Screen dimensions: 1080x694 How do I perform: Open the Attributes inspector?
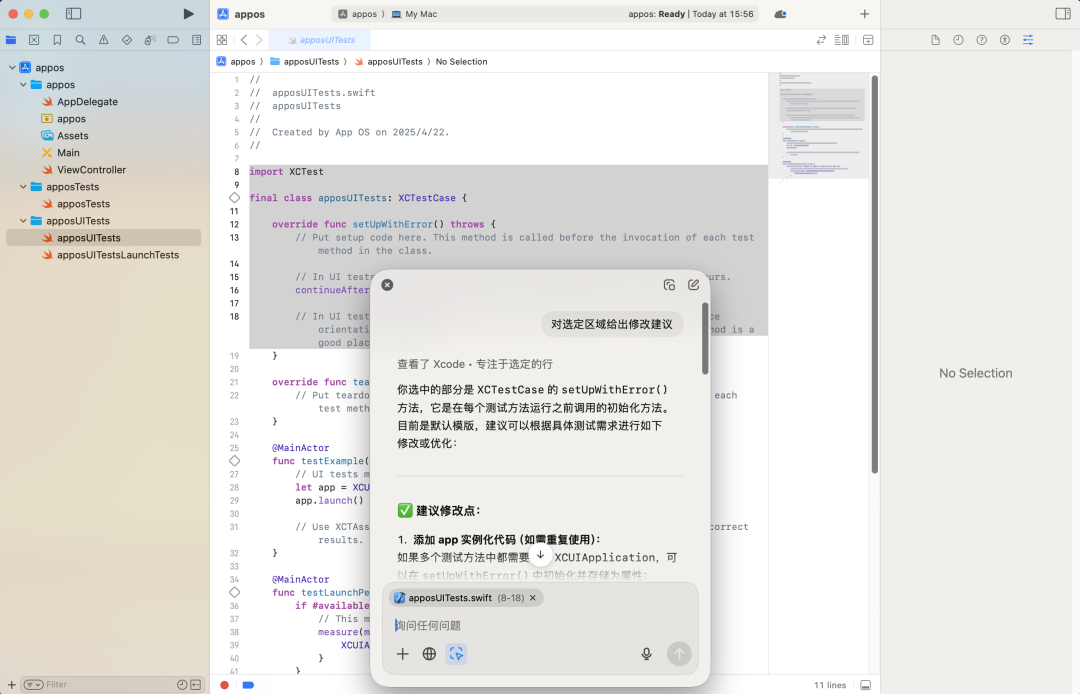point(1028,40)
